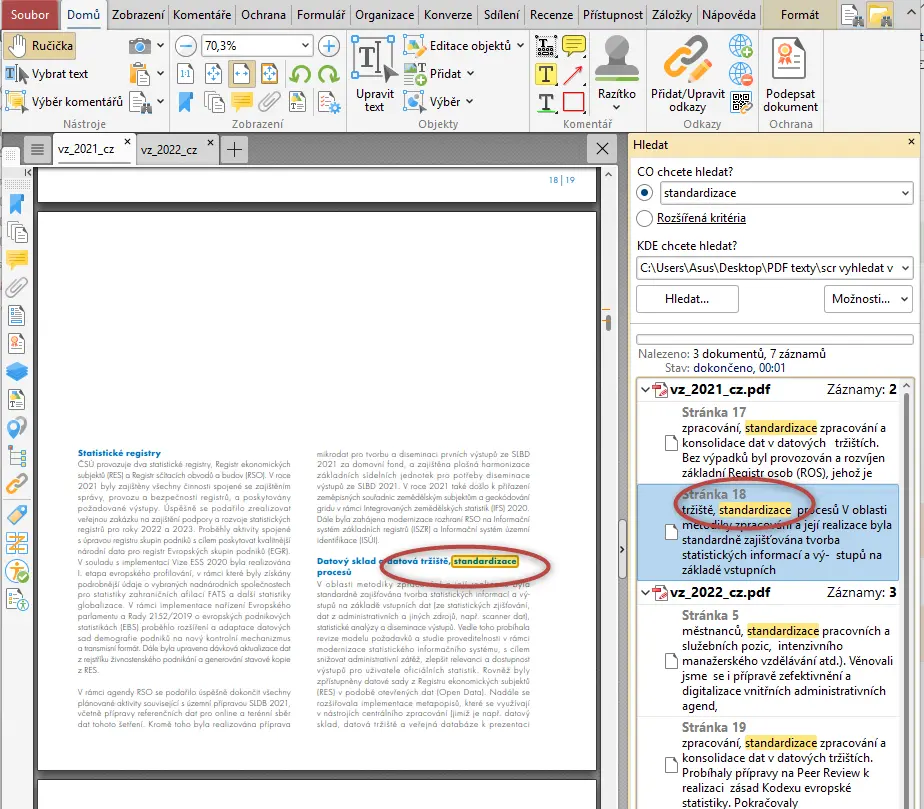The height and width of the screenshot is (809, 924).
Task: Click the zoom out minus icon
Action: (186, 45)
